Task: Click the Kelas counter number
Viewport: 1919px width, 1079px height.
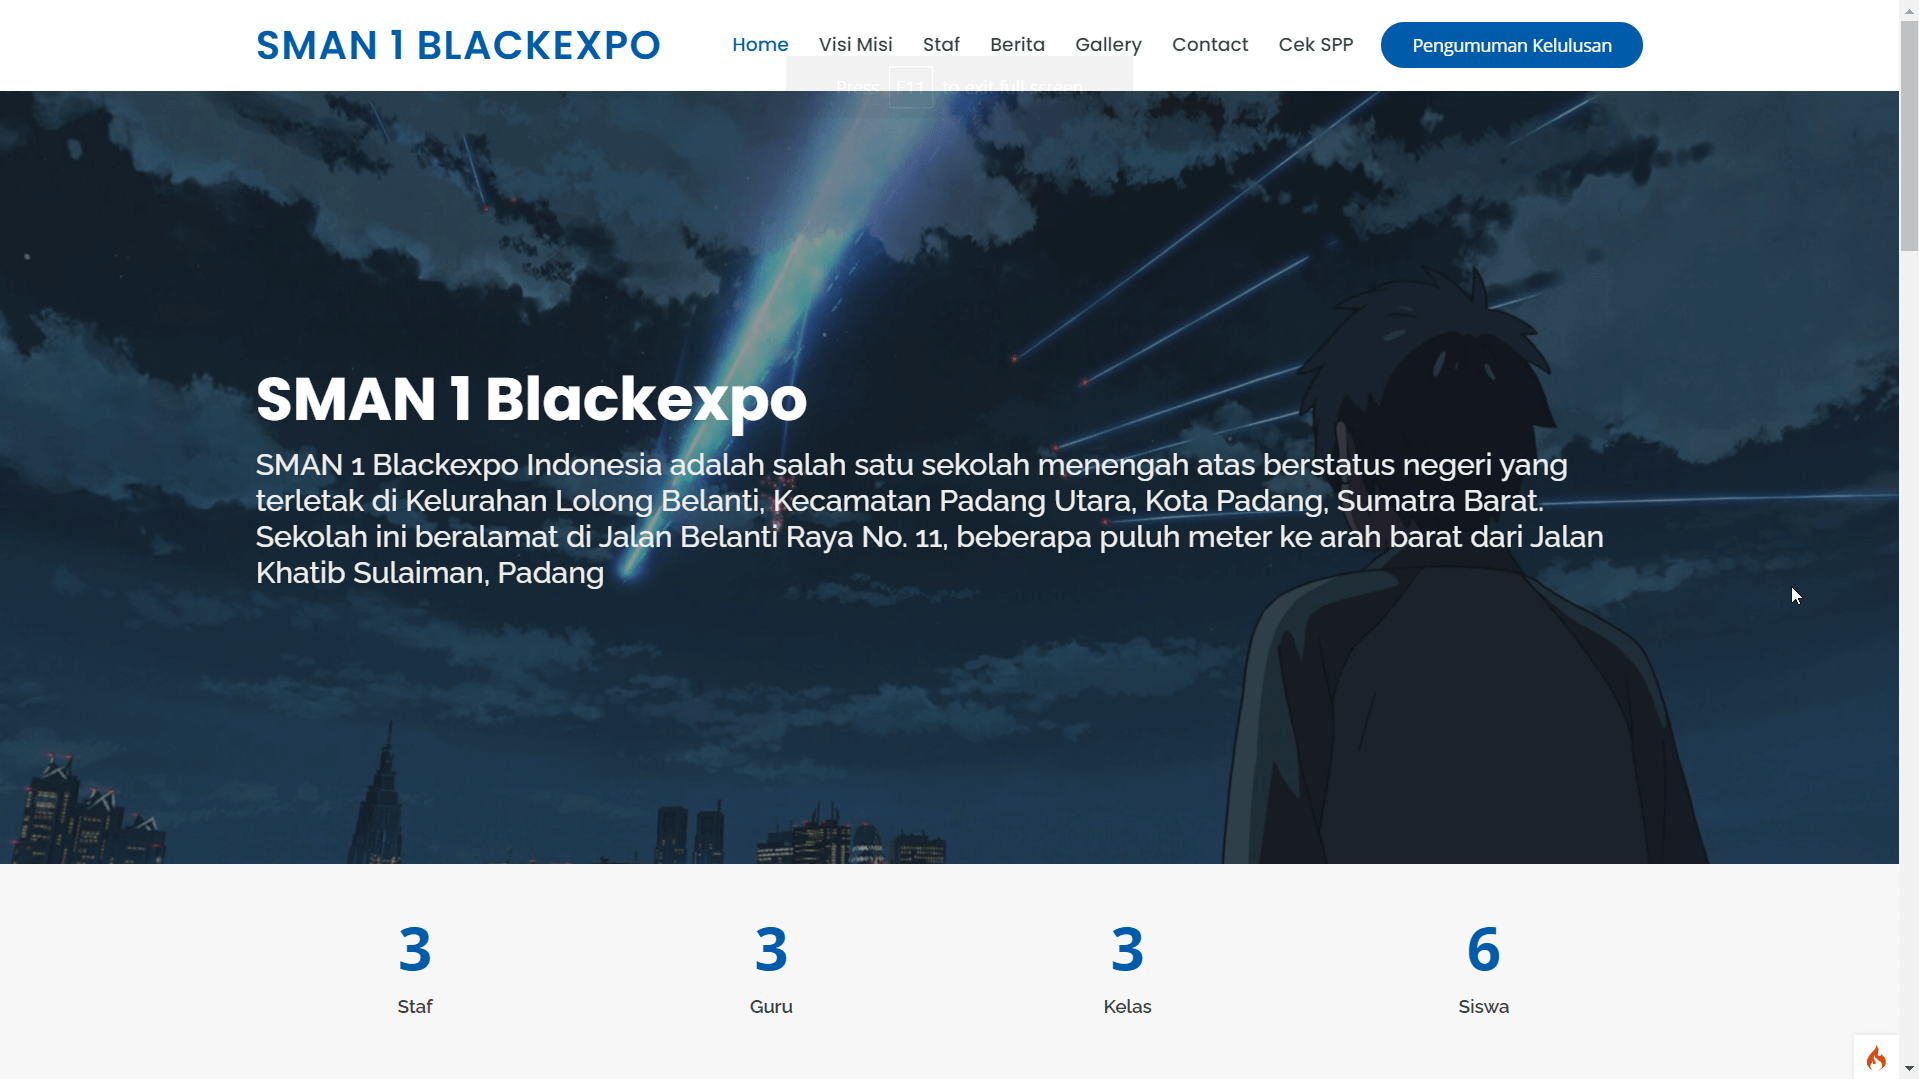Action: tap(1127, 949)
